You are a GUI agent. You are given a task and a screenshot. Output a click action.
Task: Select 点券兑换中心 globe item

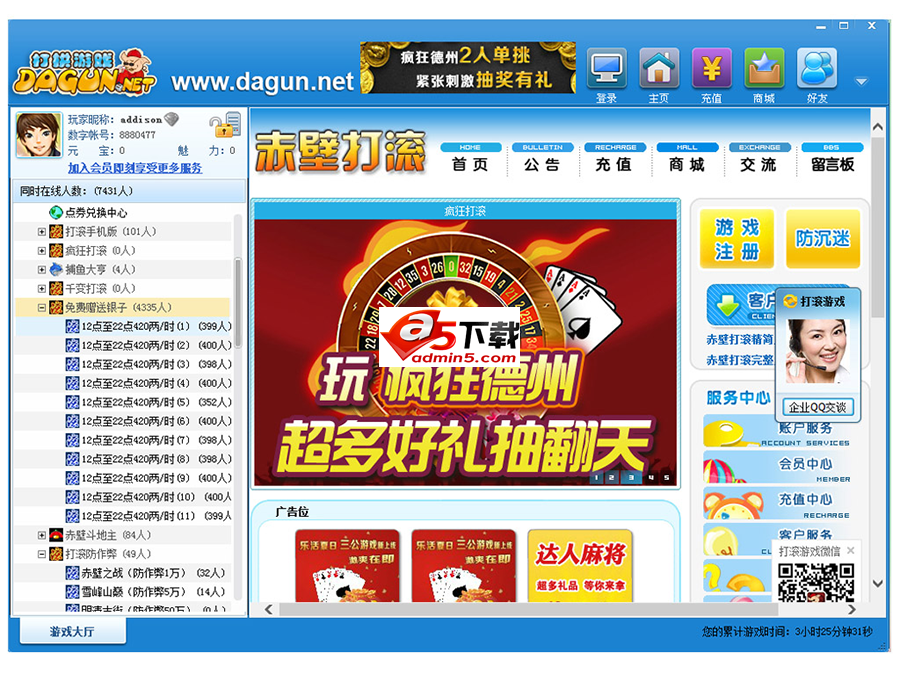tap(89, 213)
